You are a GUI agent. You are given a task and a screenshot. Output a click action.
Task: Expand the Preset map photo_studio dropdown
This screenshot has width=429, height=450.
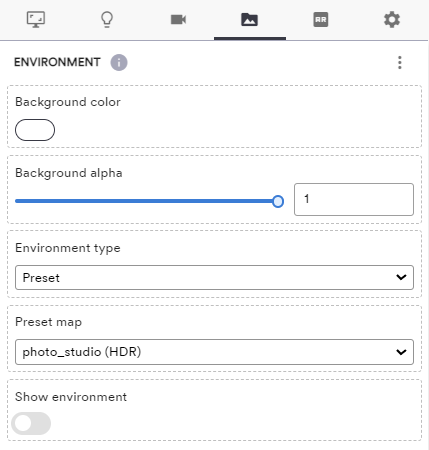[x=214, y=352]
